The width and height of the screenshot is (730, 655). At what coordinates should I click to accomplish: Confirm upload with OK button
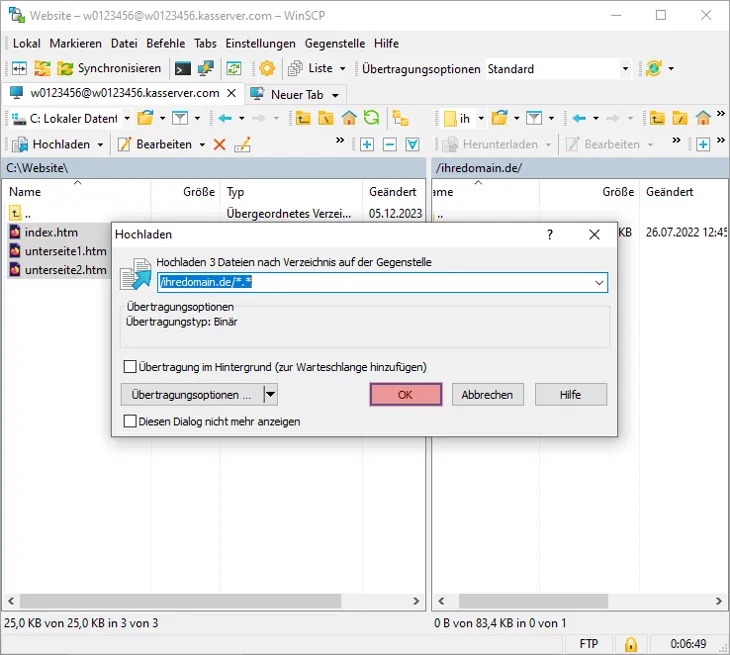406,395
